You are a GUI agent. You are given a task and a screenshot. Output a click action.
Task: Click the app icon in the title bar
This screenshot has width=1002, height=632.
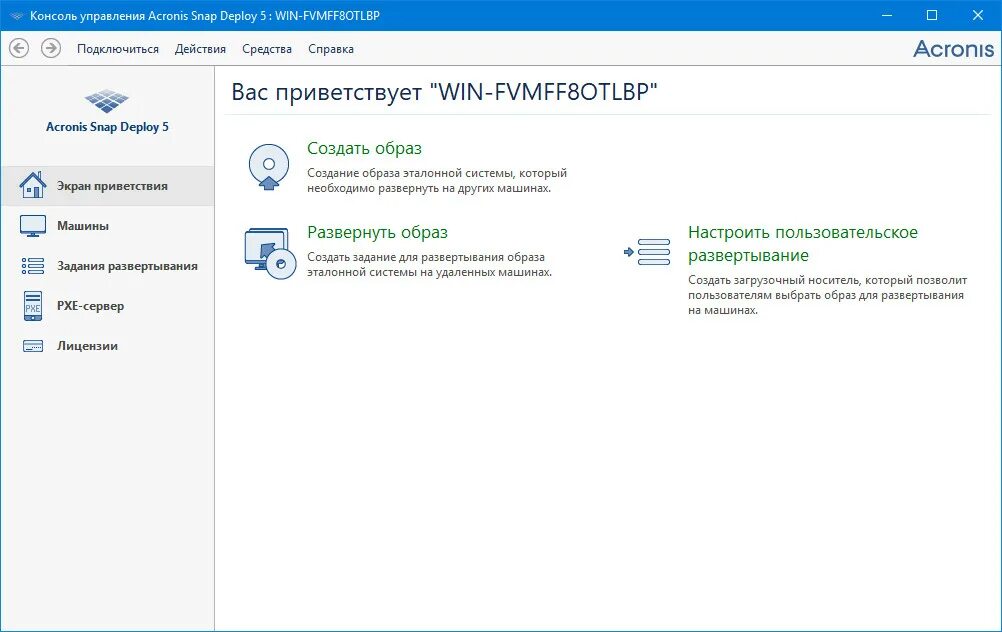[x=16, y=15]
